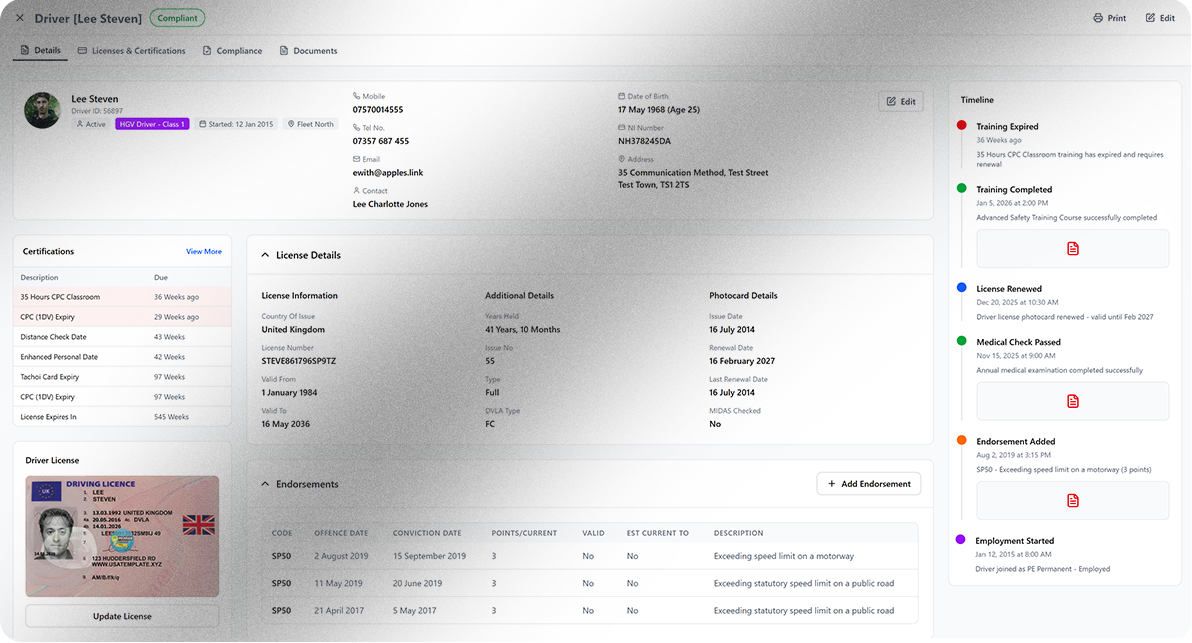Viewport: 1192px width, 643px height.
Task: Click the driving licence card image
Action: tap(122, 536)
